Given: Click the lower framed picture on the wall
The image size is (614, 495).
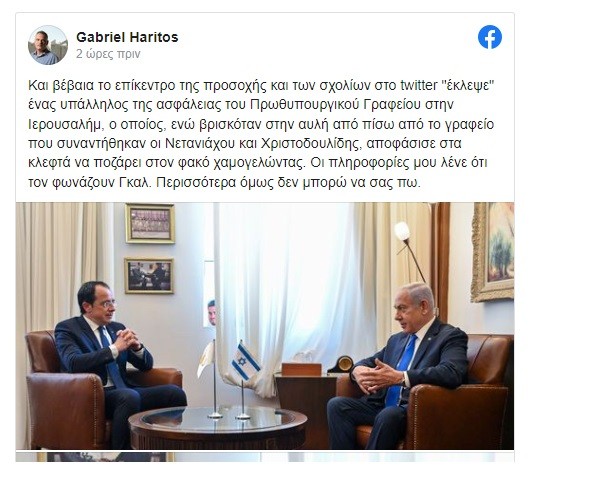Looking at the screenshot, I should 149,276.
